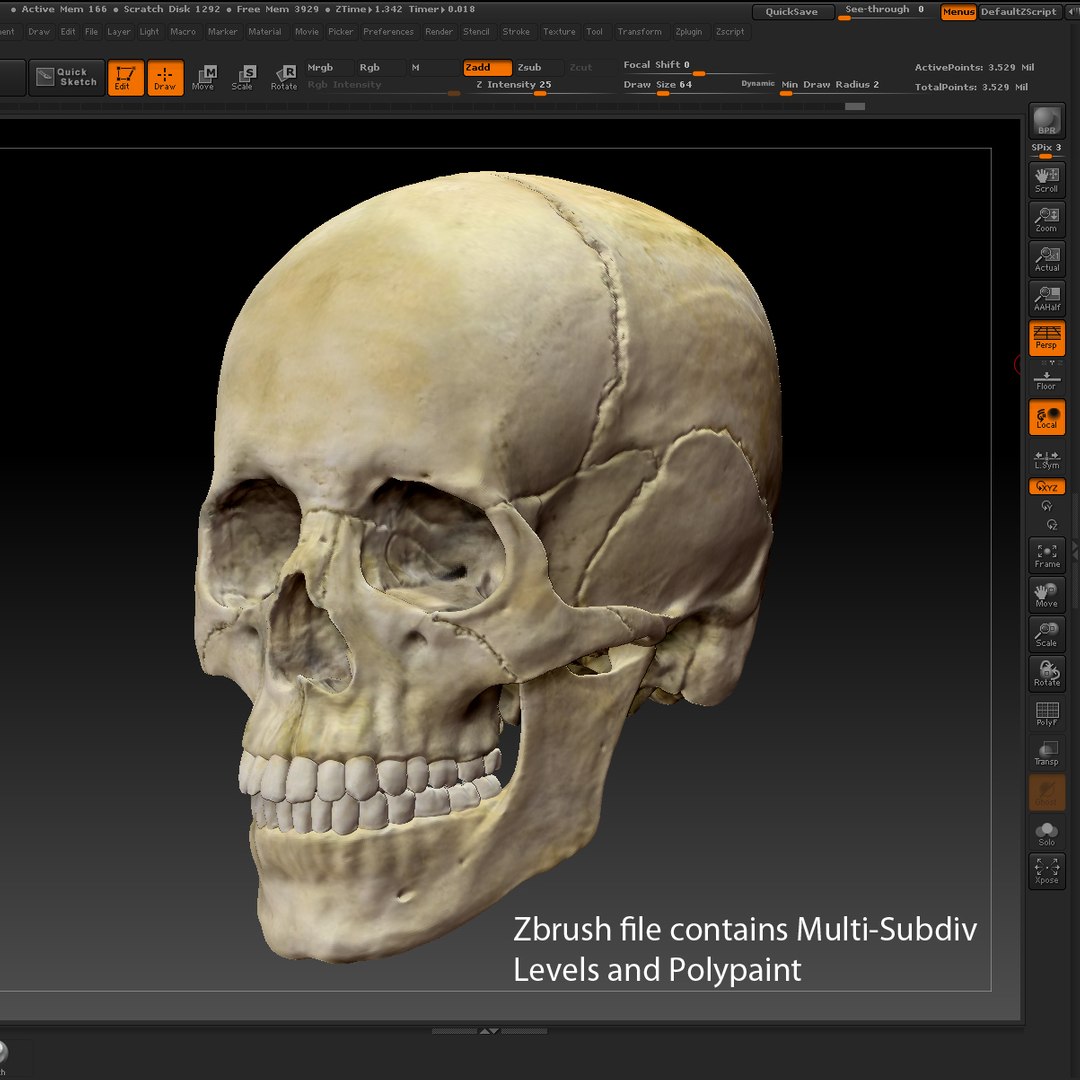Click the Zoom canvas icon
1080x1080 pixels.
point(1046,220)
